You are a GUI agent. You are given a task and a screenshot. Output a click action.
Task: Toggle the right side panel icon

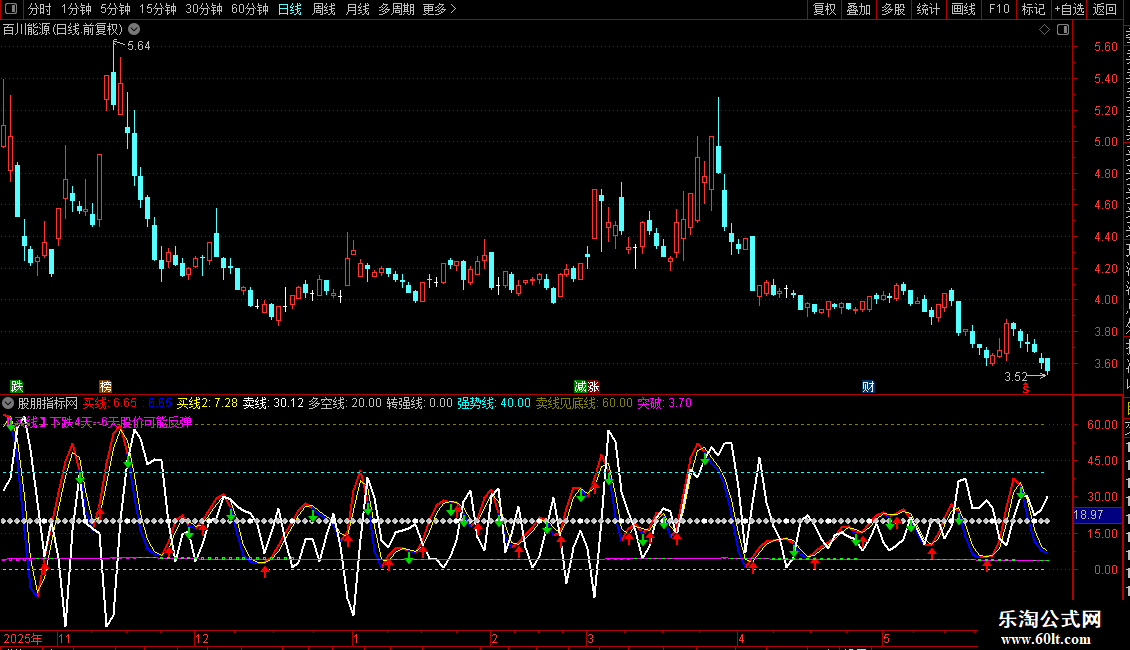click(x=1063, y=30)
